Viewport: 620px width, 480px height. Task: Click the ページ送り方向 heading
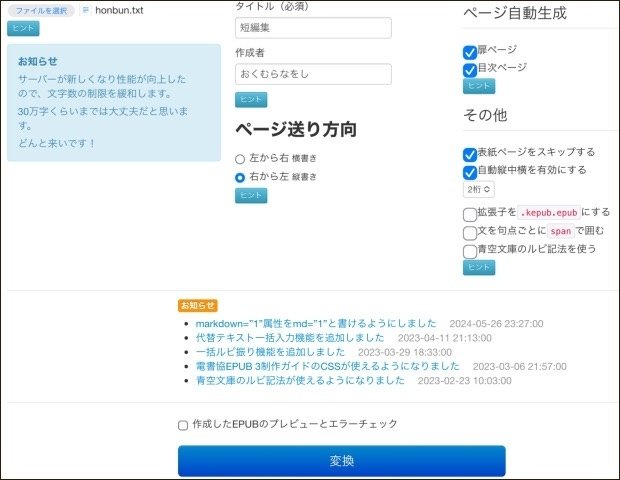pos(296,130)
